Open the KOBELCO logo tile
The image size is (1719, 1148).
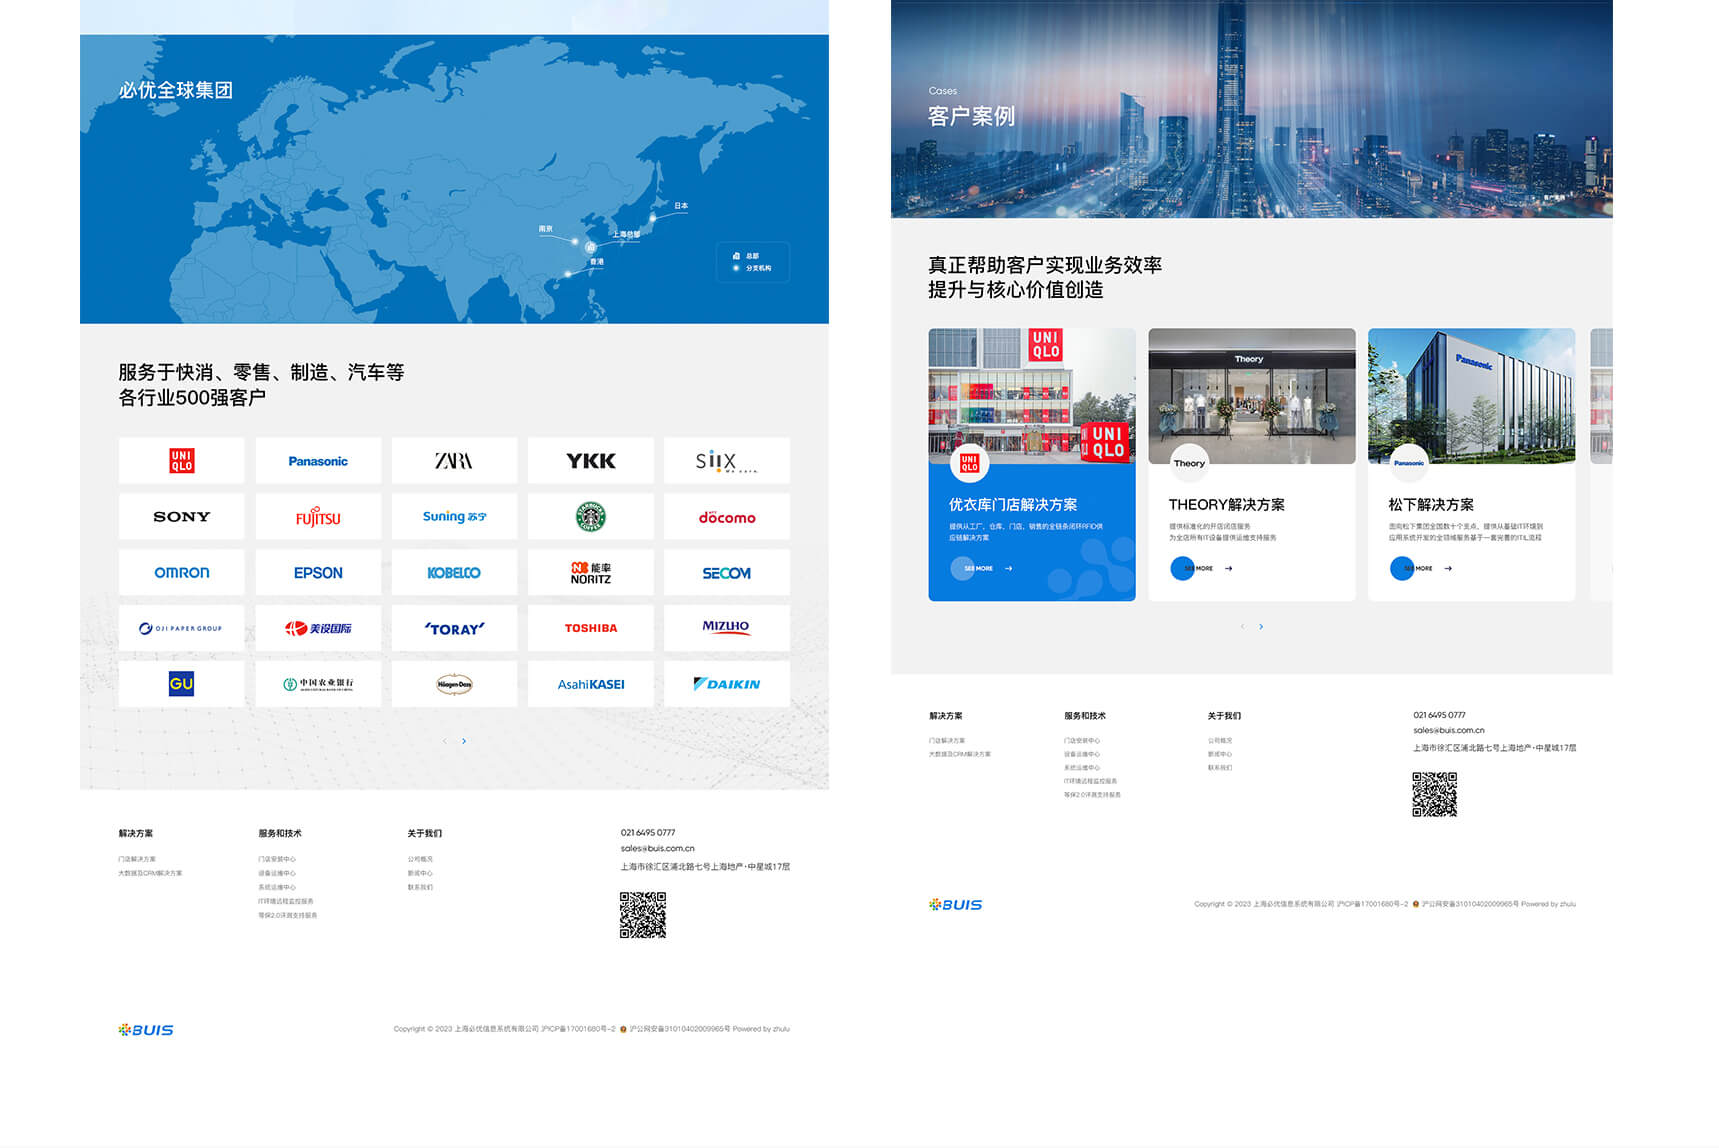tap(454, 572)
